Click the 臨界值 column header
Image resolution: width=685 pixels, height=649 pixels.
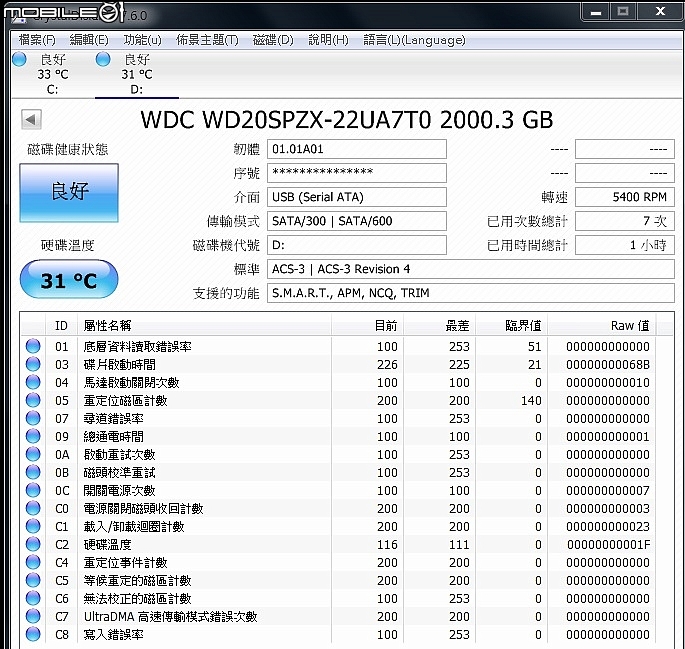[512, 326]
